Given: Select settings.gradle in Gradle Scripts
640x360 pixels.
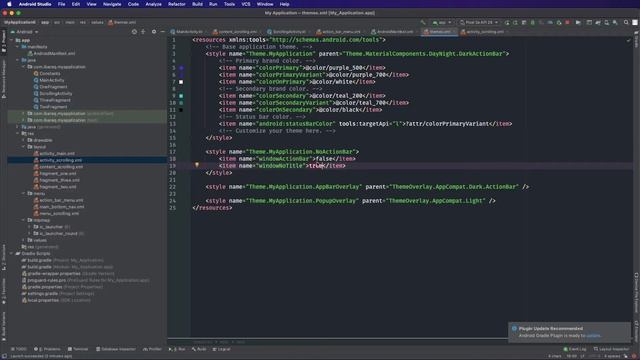Looking at the screenshot, I should (x=58, y=293).
